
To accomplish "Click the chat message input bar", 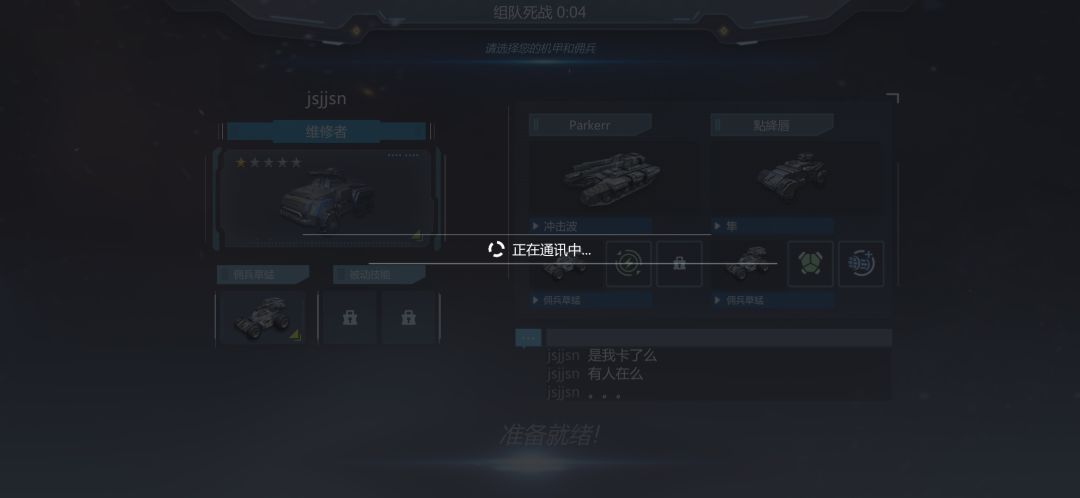I will [718, 338].
